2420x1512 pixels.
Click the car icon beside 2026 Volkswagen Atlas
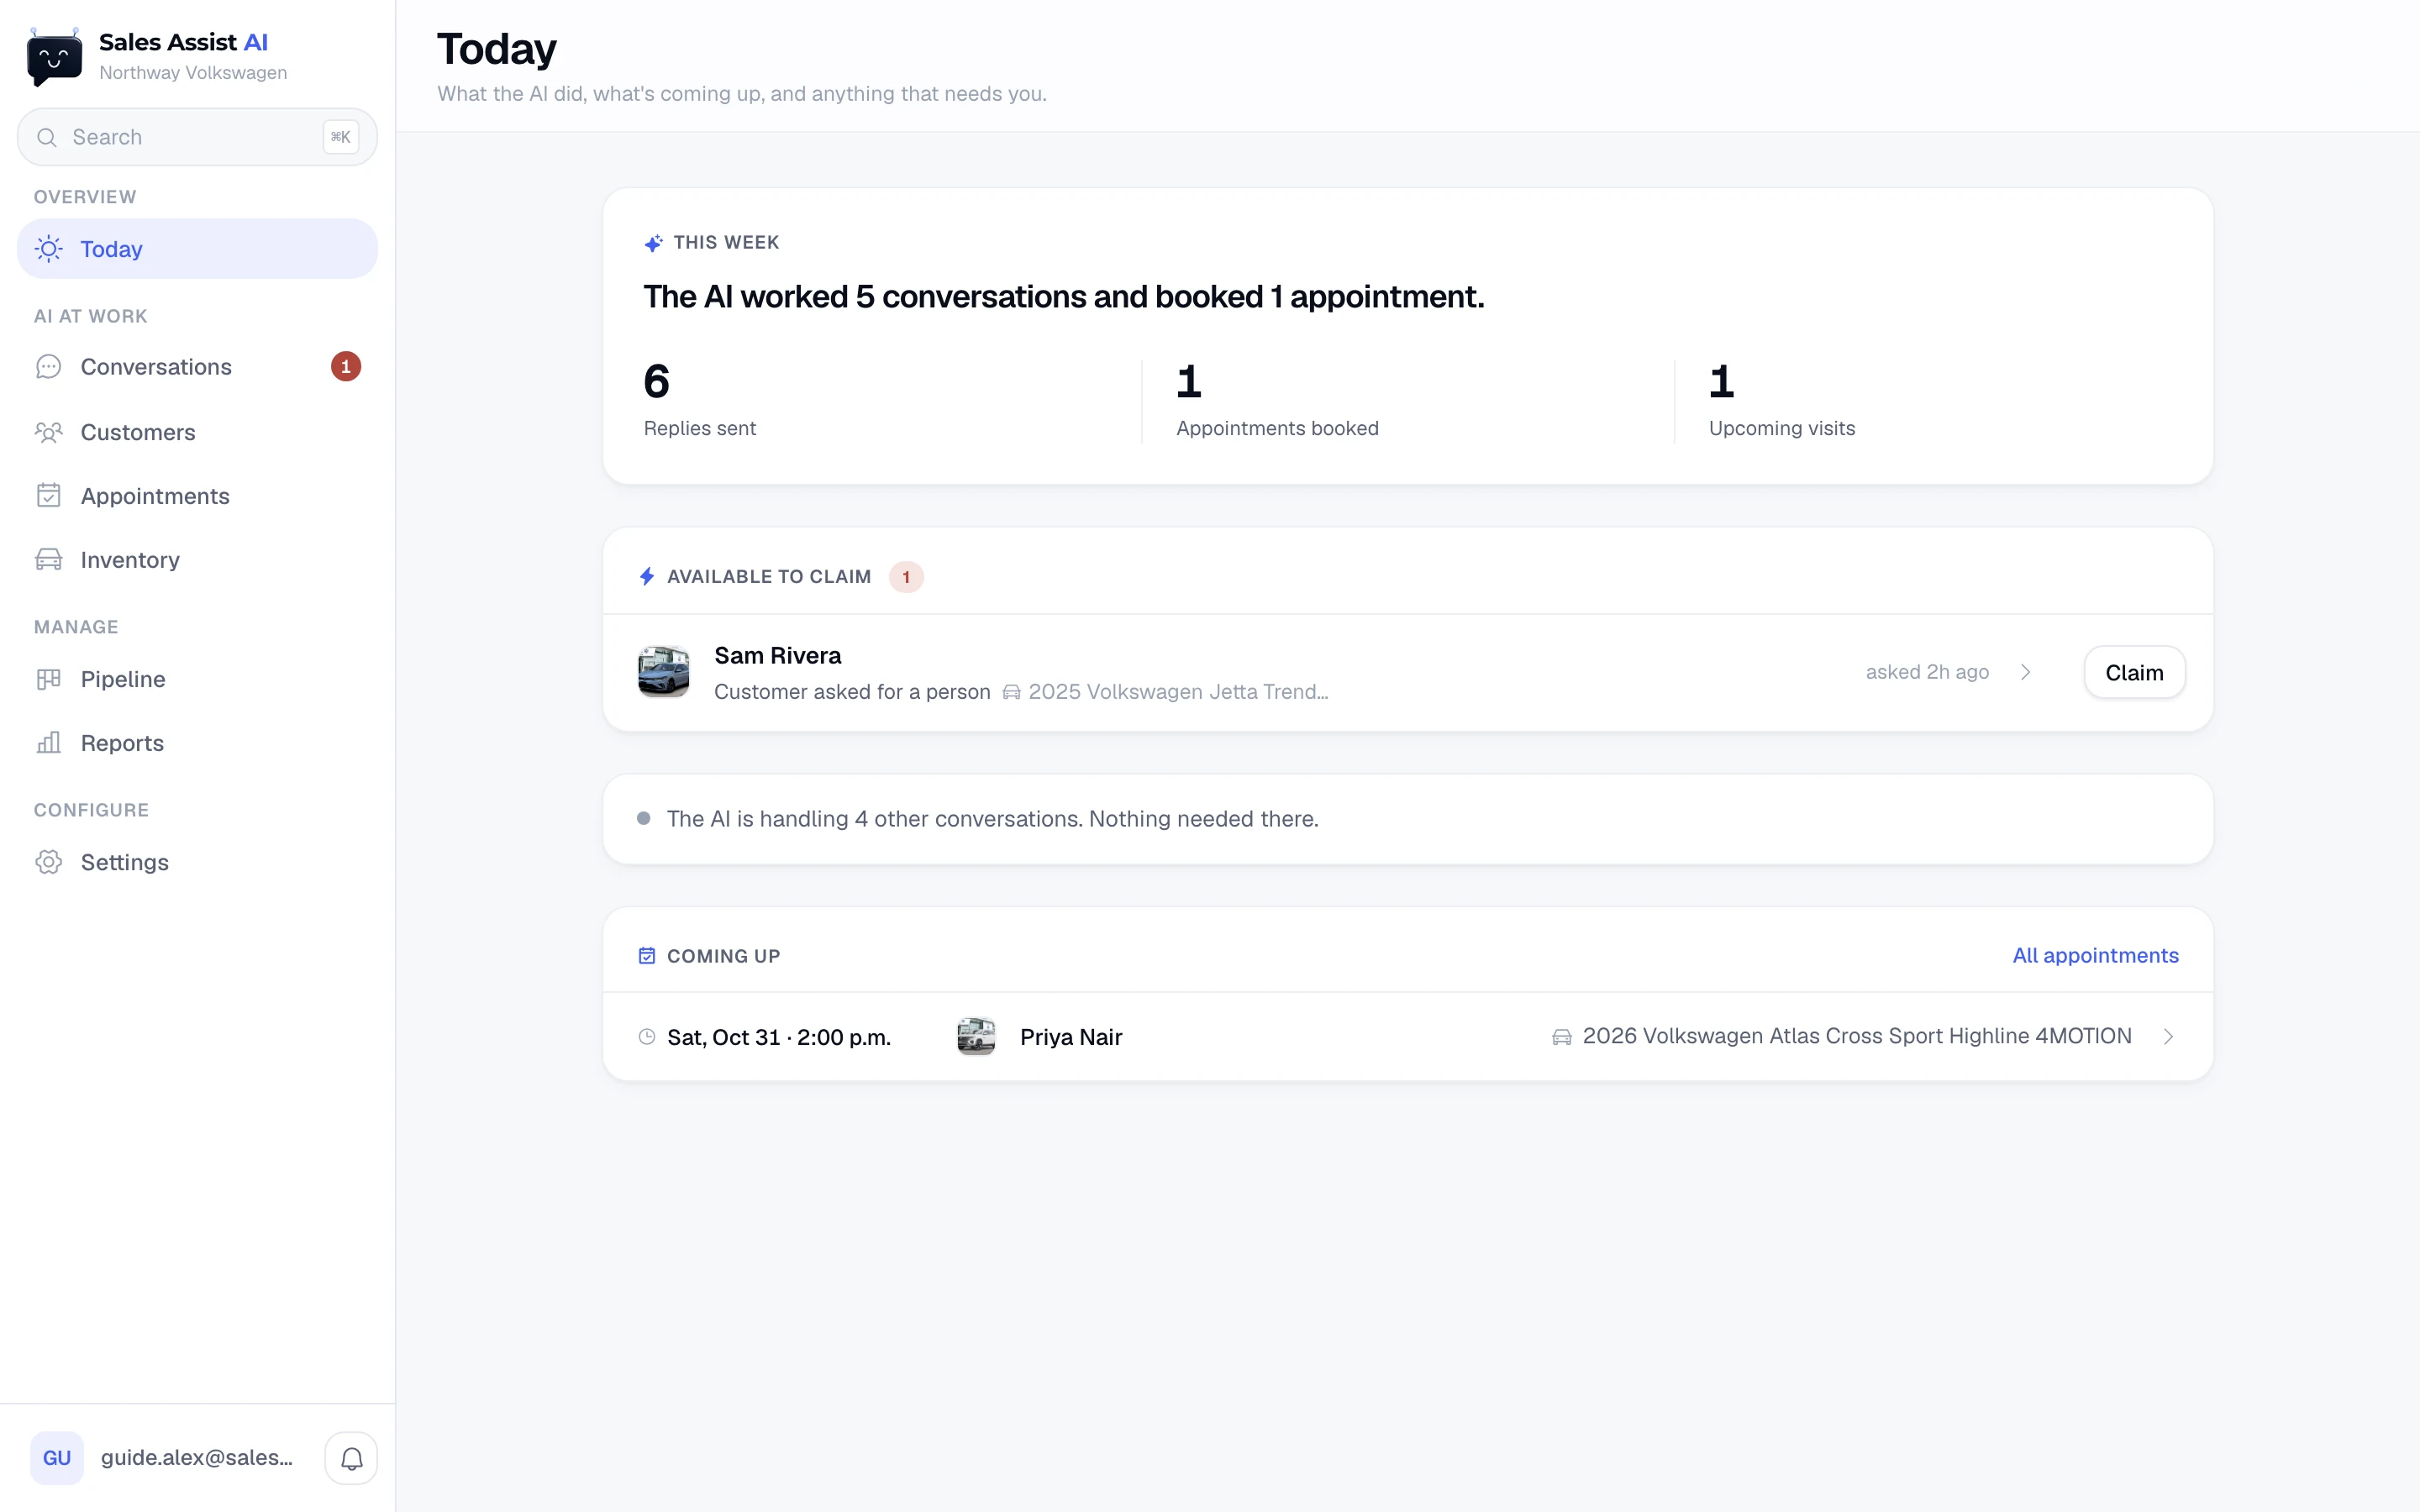click(x=1562, y=1037)
